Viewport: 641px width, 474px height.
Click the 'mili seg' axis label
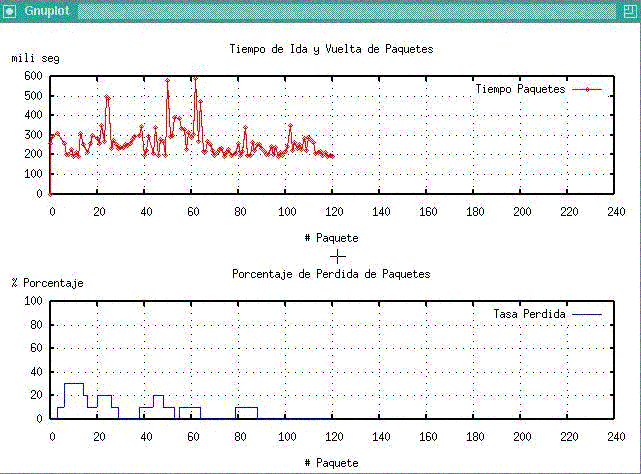(x=36, y=58)
